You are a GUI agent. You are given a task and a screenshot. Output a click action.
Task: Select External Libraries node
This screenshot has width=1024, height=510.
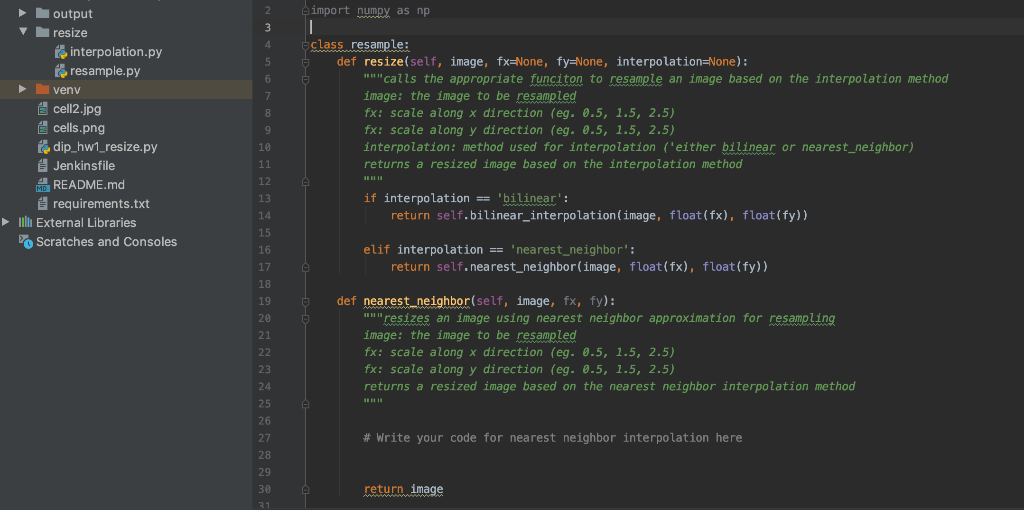86,222
